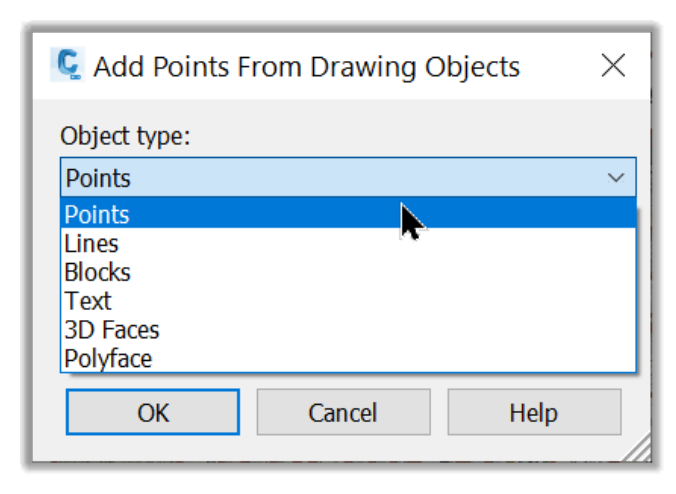676x494 pixels.
Task: Click the dialog title text
Action: point(307,67)
